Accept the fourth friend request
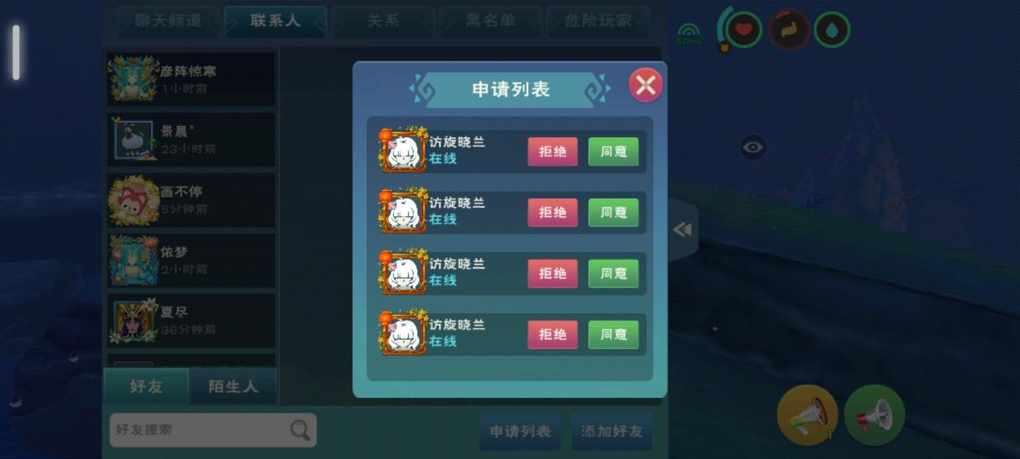Image resolution: width=1020 pixels, height=459 pixels. 613,335
